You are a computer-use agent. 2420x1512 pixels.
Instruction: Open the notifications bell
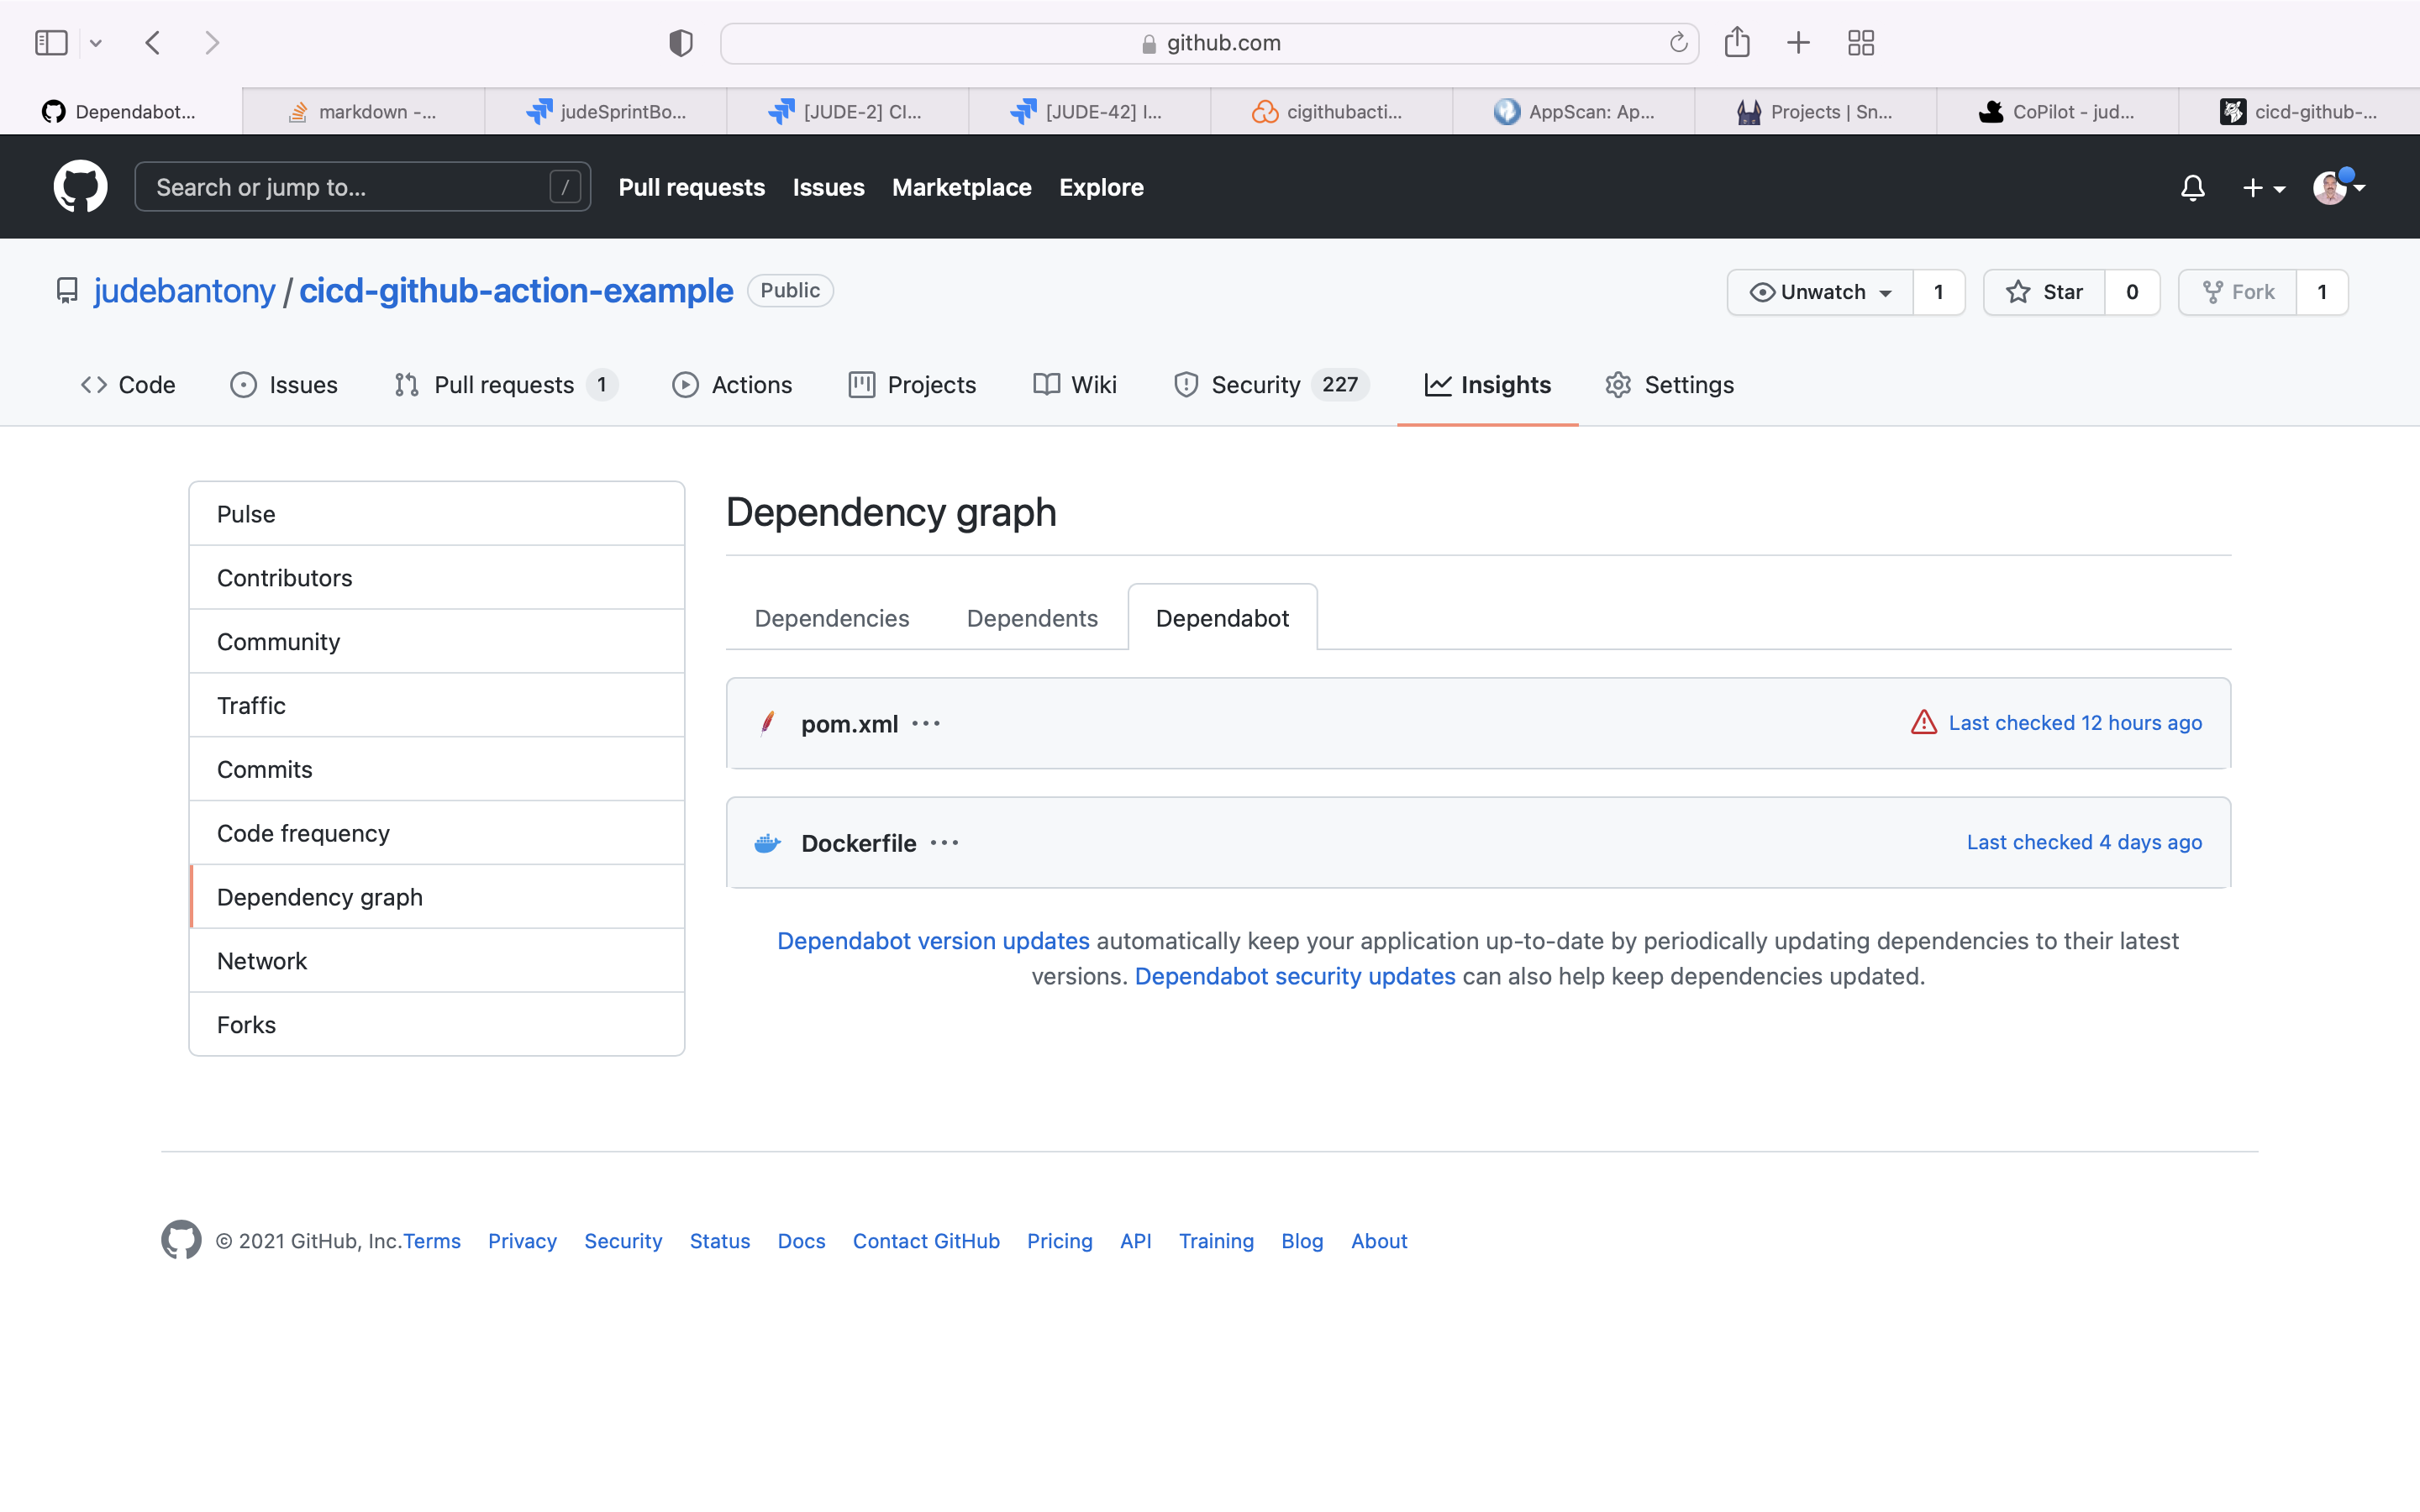coord(2192,187)
